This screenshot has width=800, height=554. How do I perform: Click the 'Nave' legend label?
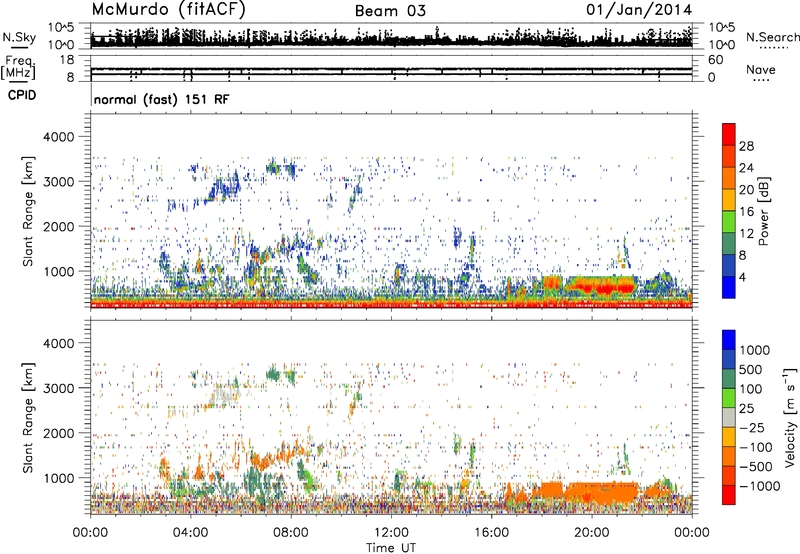click(x=761, y=70)
